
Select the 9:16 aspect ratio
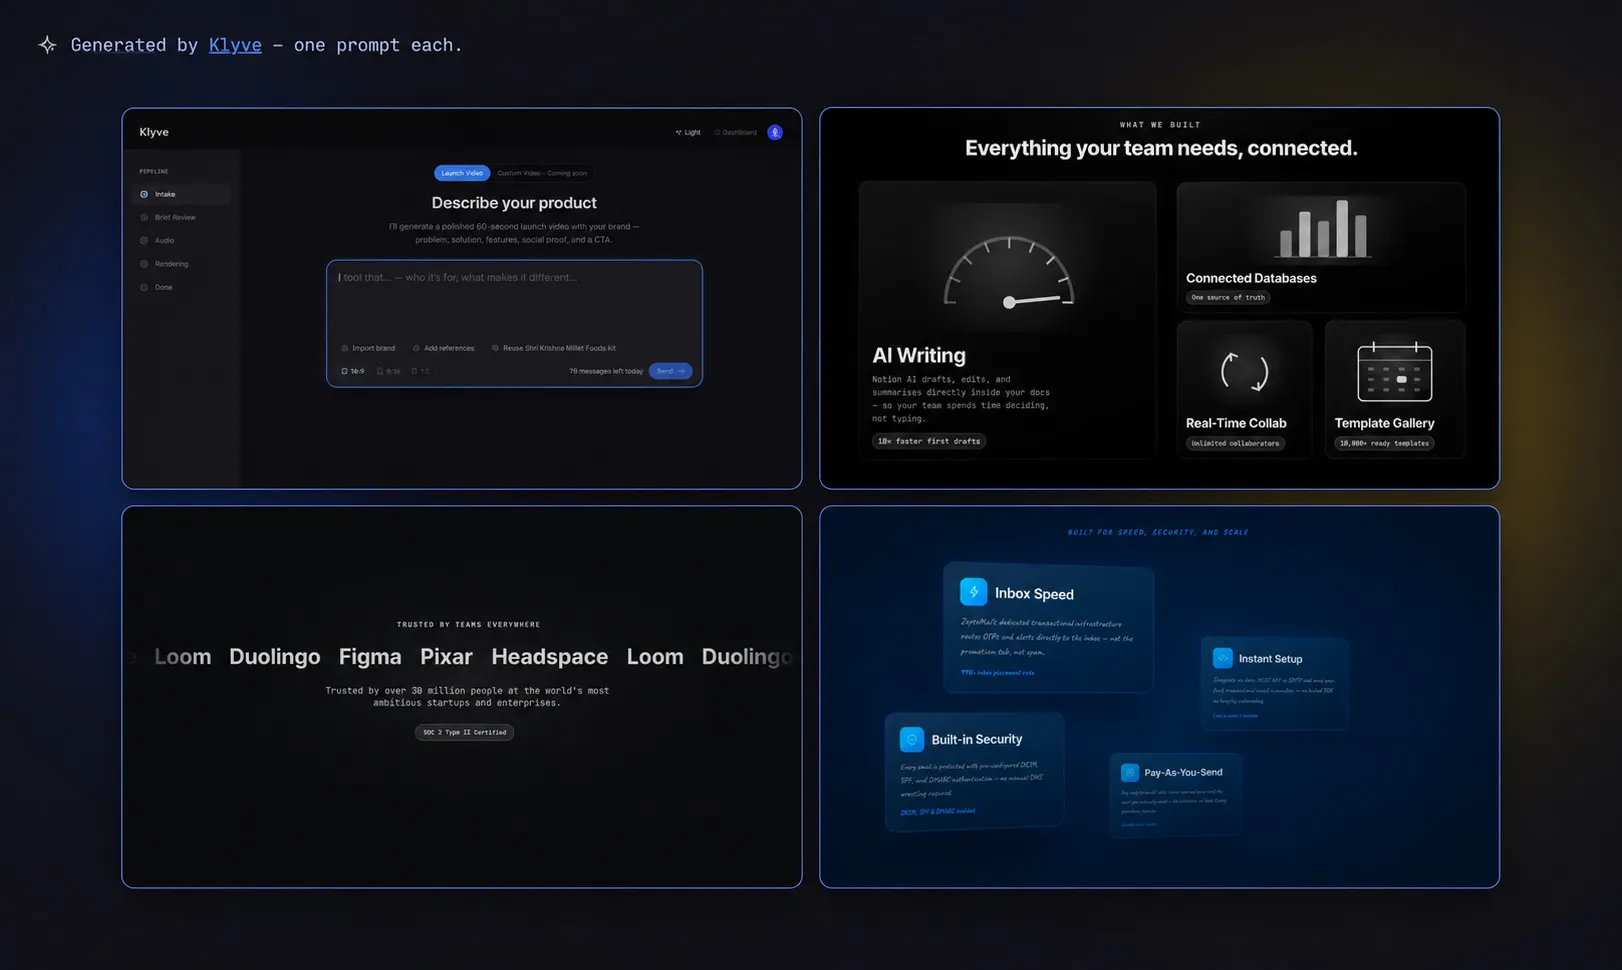click(x=388, y=371)
